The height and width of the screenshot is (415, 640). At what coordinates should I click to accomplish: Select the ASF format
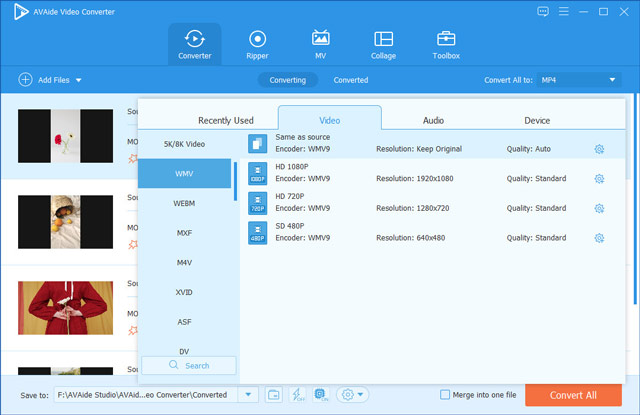click(x=184, y=322)
